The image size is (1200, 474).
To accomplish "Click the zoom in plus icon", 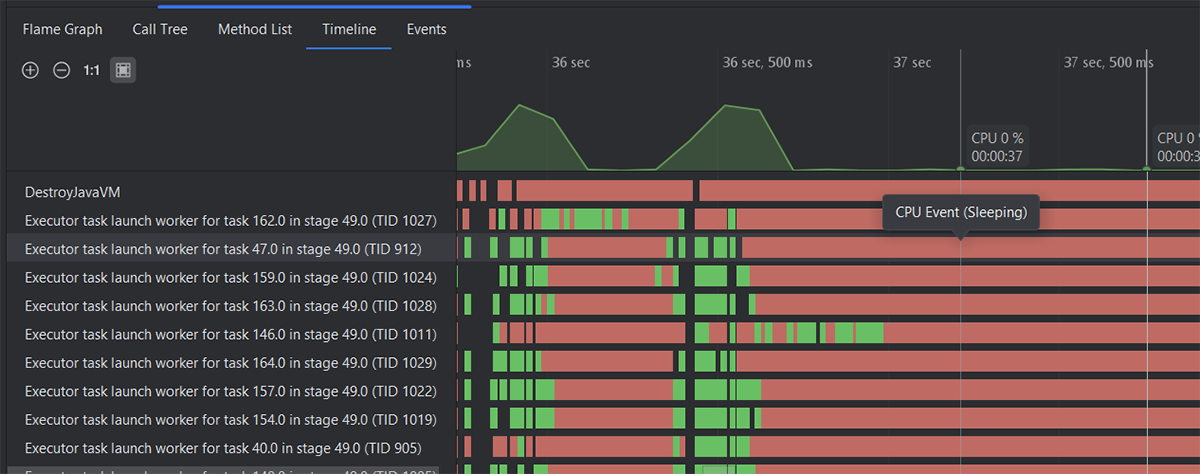I will (x=30, y=70).
